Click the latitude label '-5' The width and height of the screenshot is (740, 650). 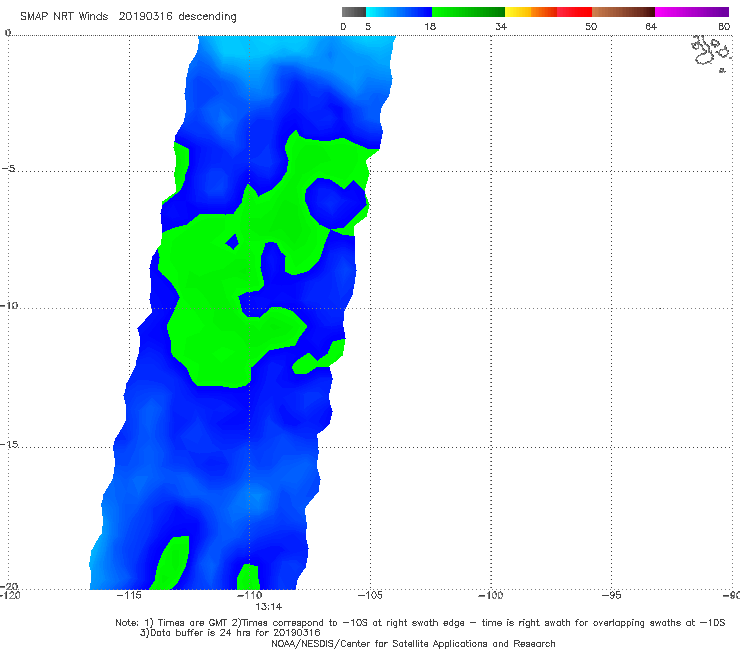point(9,169)
